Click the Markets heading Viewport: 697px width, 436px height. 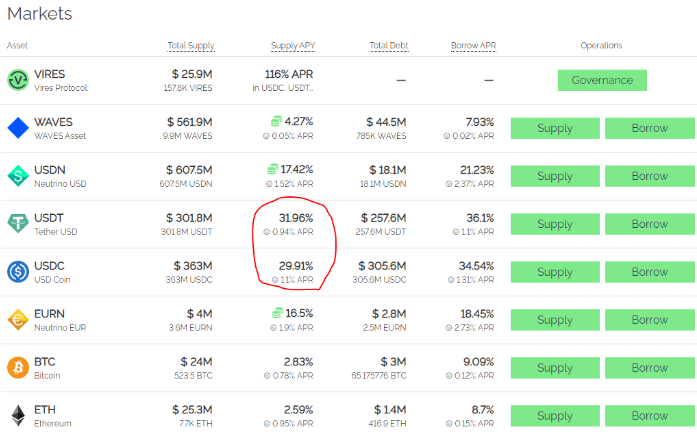coord(40,14)
